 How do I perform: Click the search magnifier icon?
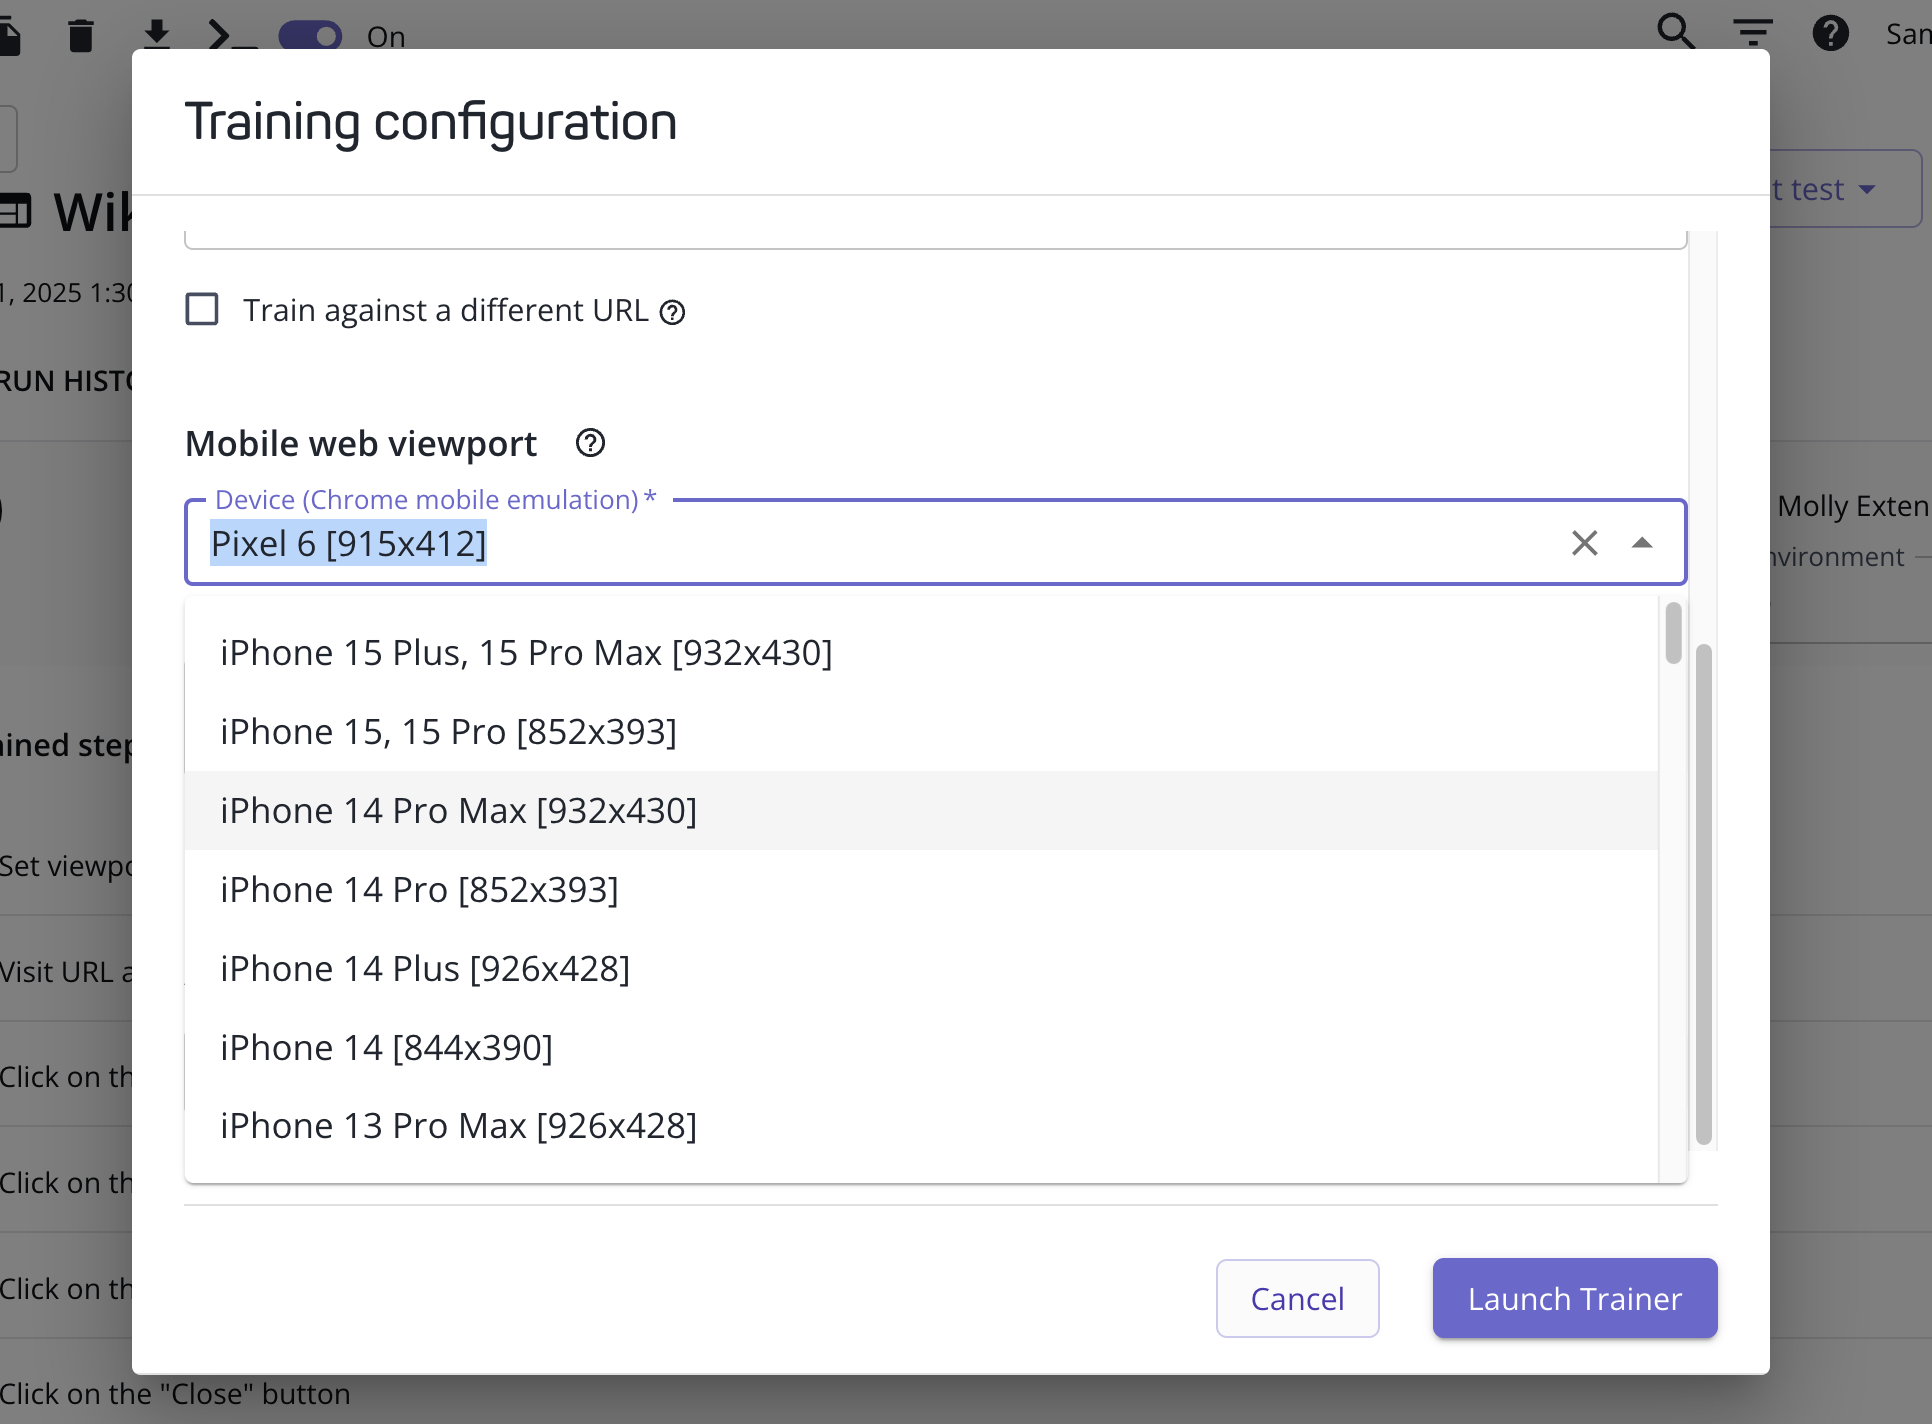[1675, 32]
